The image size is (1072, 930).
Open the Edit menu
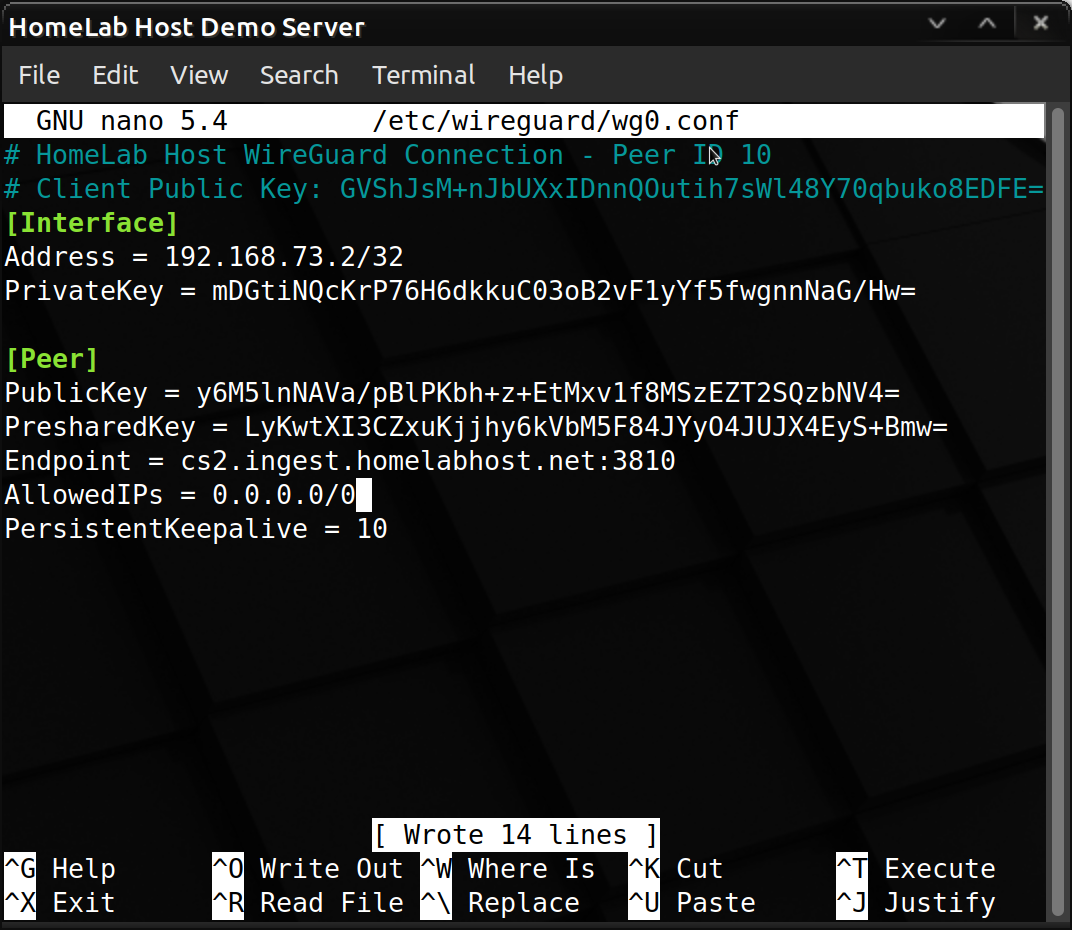tap(115, 75)
